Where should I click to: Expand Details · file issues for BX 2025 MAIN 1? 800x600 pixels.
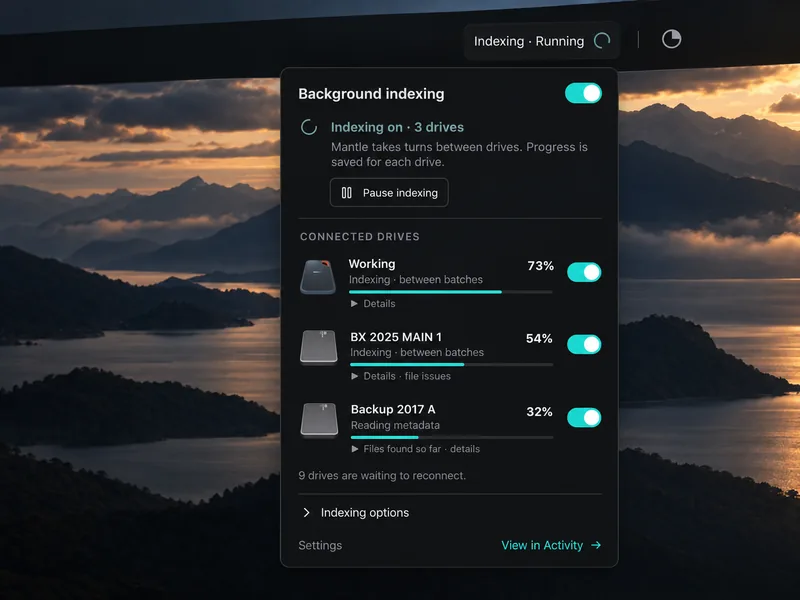point(401,376)
